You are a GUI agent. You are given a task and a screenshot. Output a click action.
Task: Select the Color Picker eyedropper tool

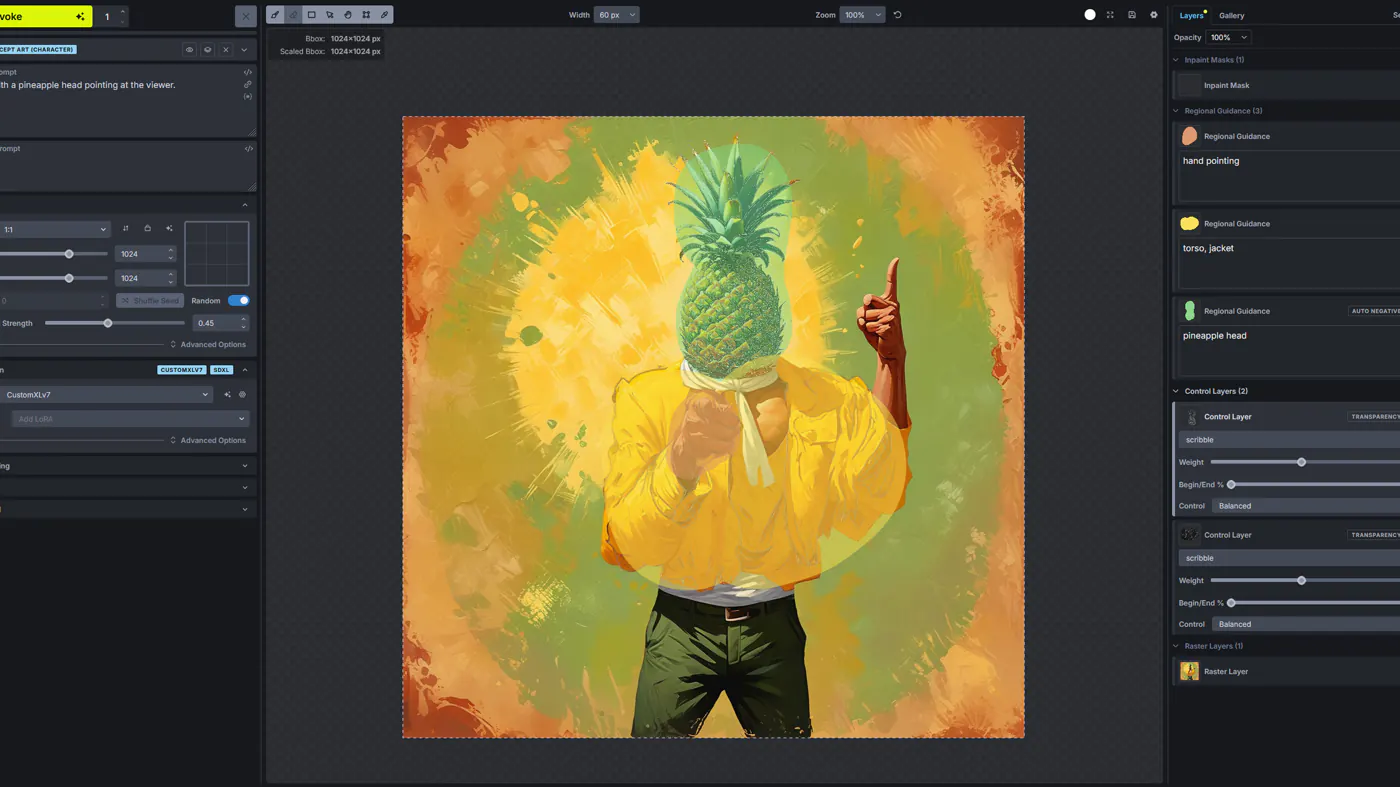coord(384,15)
